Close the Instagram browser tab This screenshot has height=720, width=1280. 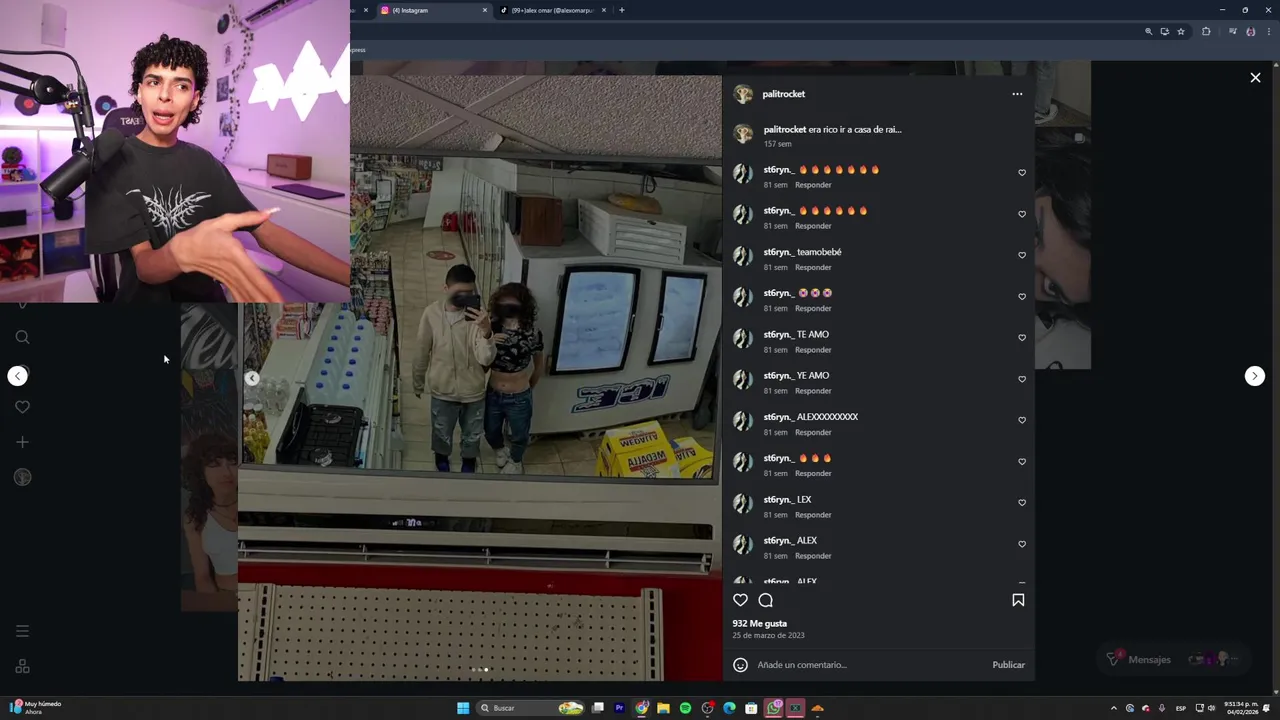(x=485, y=10)
